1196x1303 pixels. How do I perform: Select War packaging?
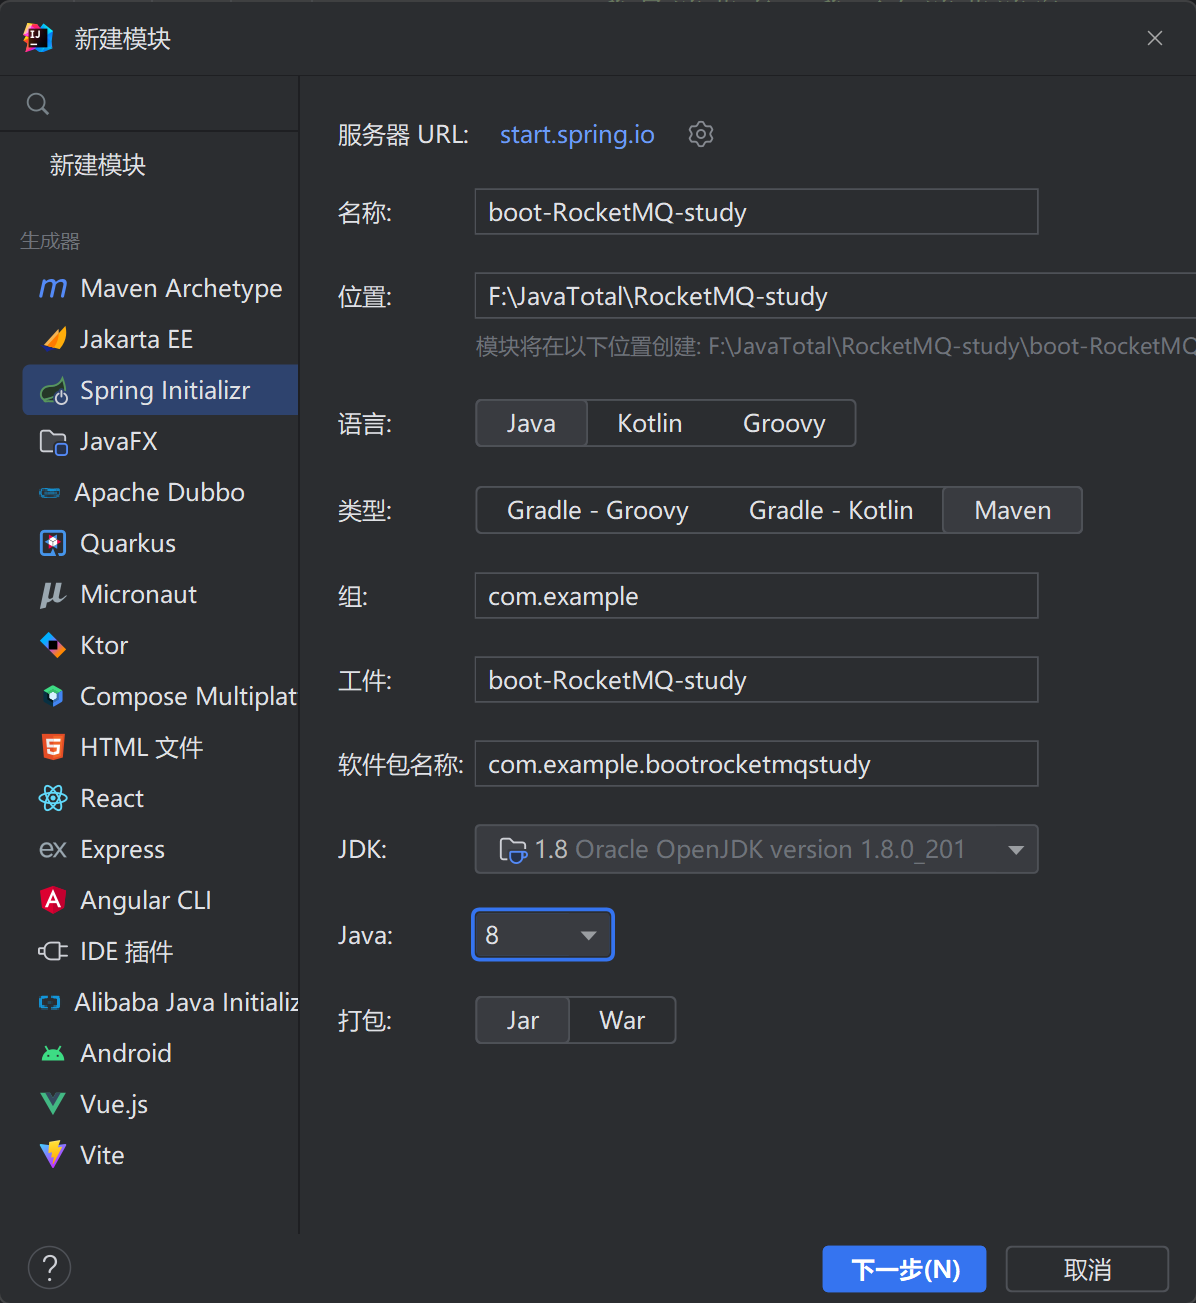tap(622, 1020)
